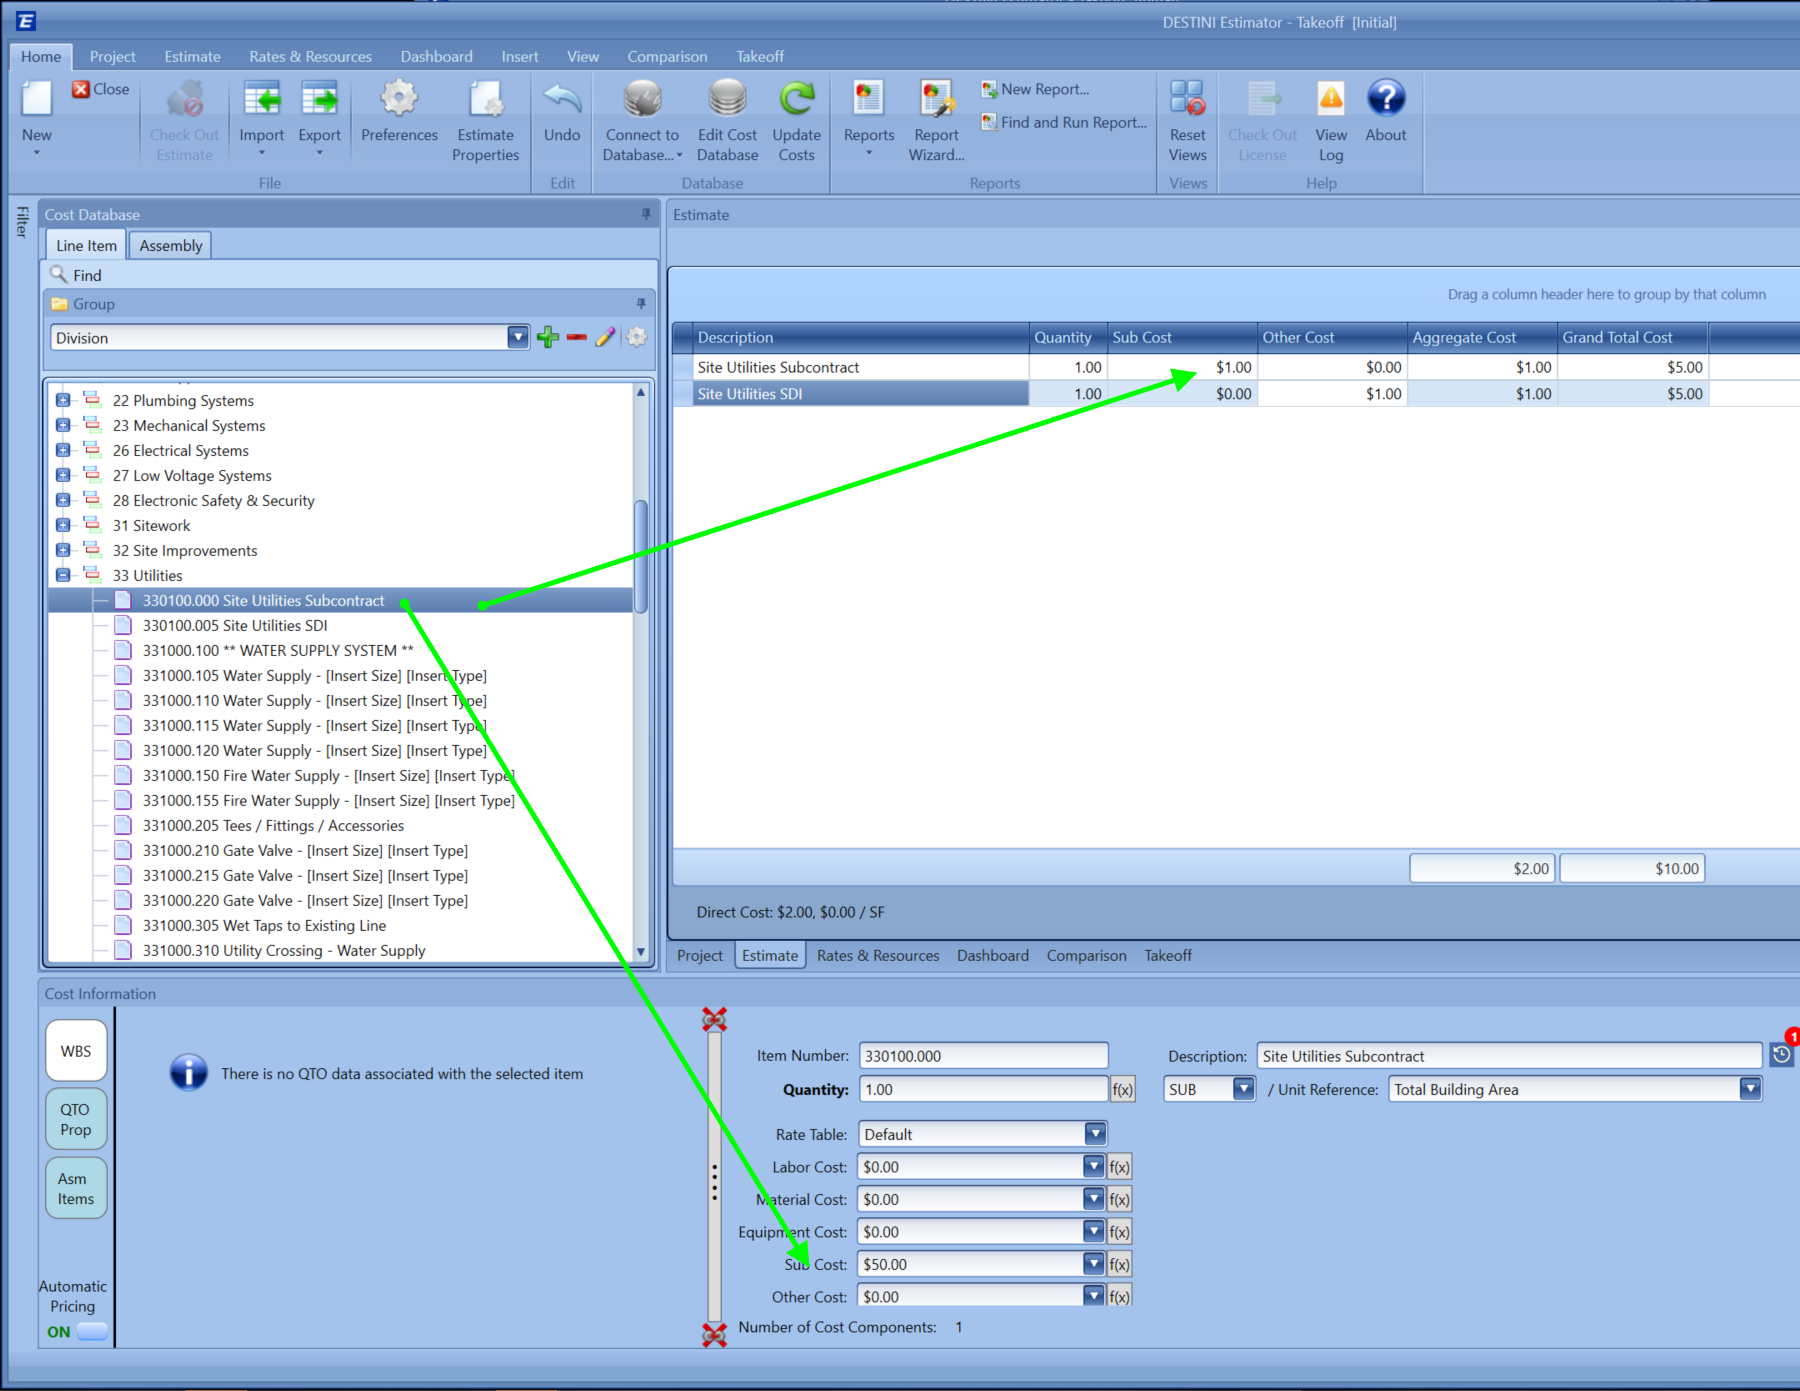The image size is (1800, 1391).
Task: Open the Comparison ribbon tab
Action: click(666, 56)
